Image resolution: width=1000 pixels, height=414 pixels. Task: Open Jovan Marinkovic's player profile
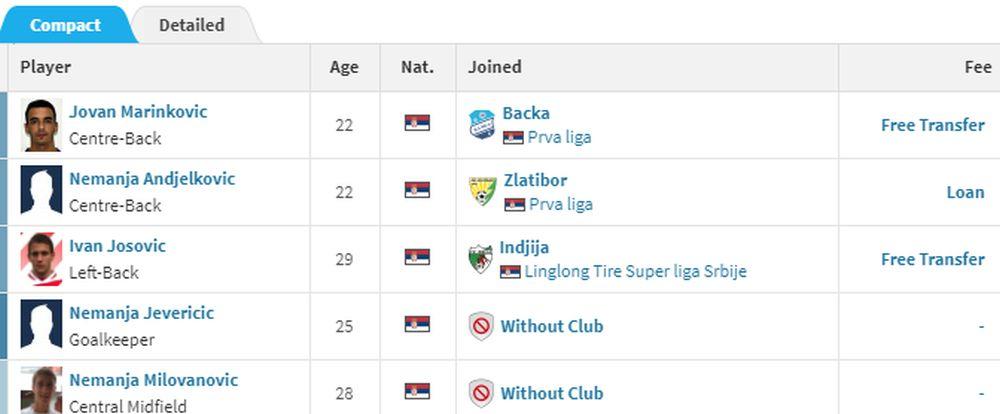(x=138, y=112)
